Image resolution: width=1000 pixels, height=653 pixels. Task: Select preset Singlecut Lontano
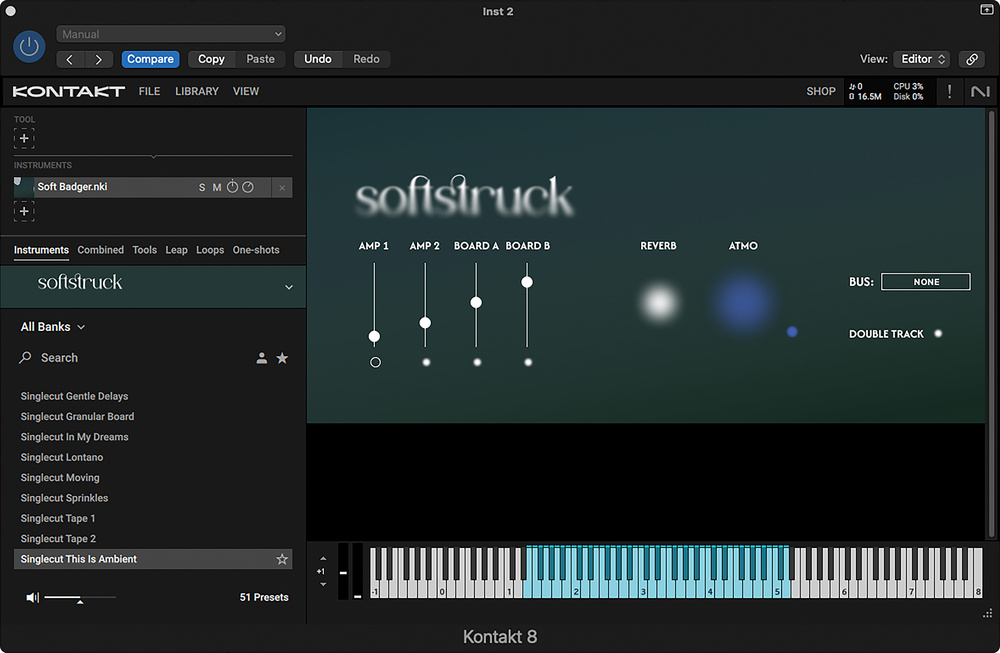point(62,457)
